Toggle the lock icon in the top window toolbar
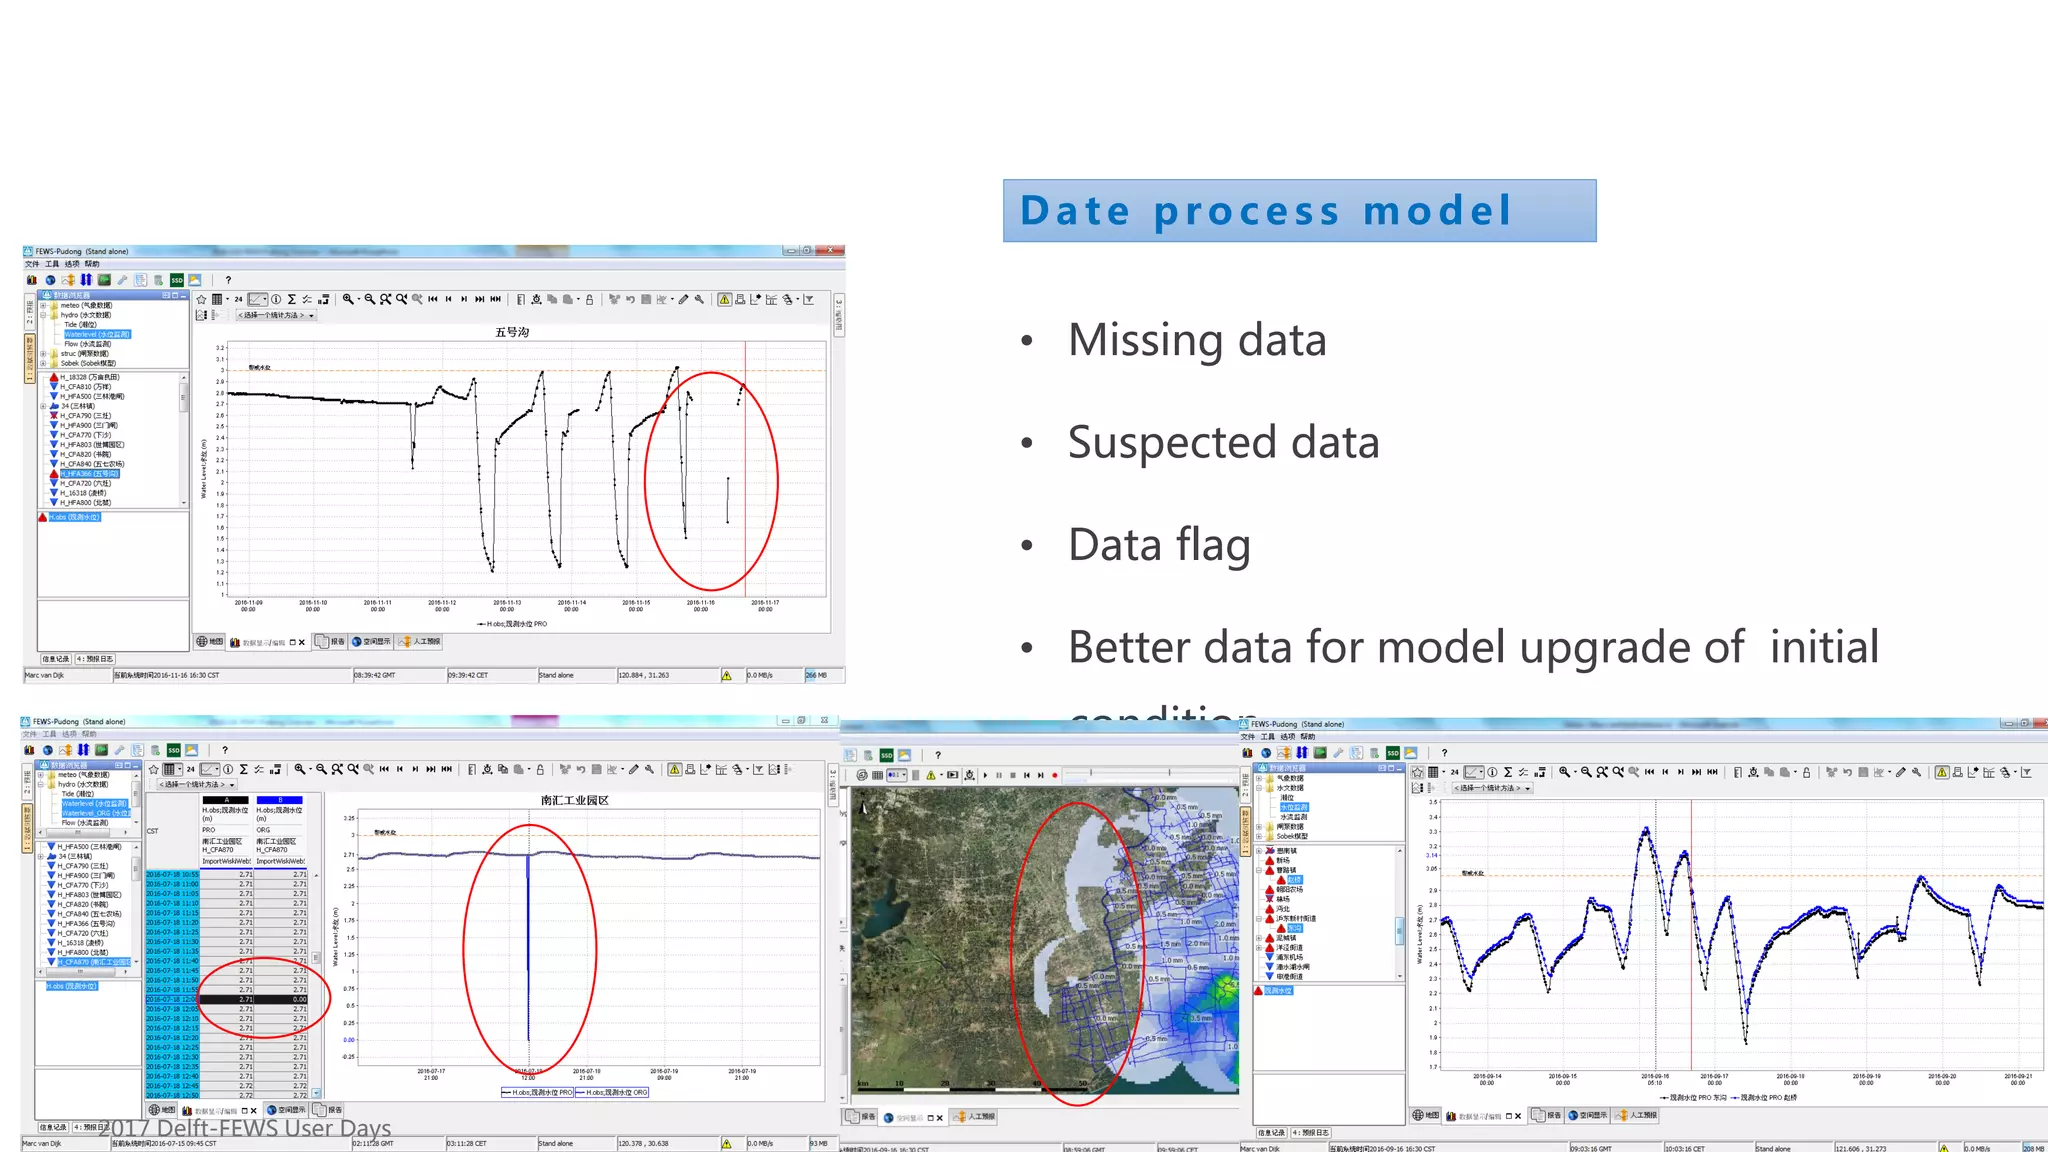This screenshot has width=2048, height=1152. pos(589,299)
